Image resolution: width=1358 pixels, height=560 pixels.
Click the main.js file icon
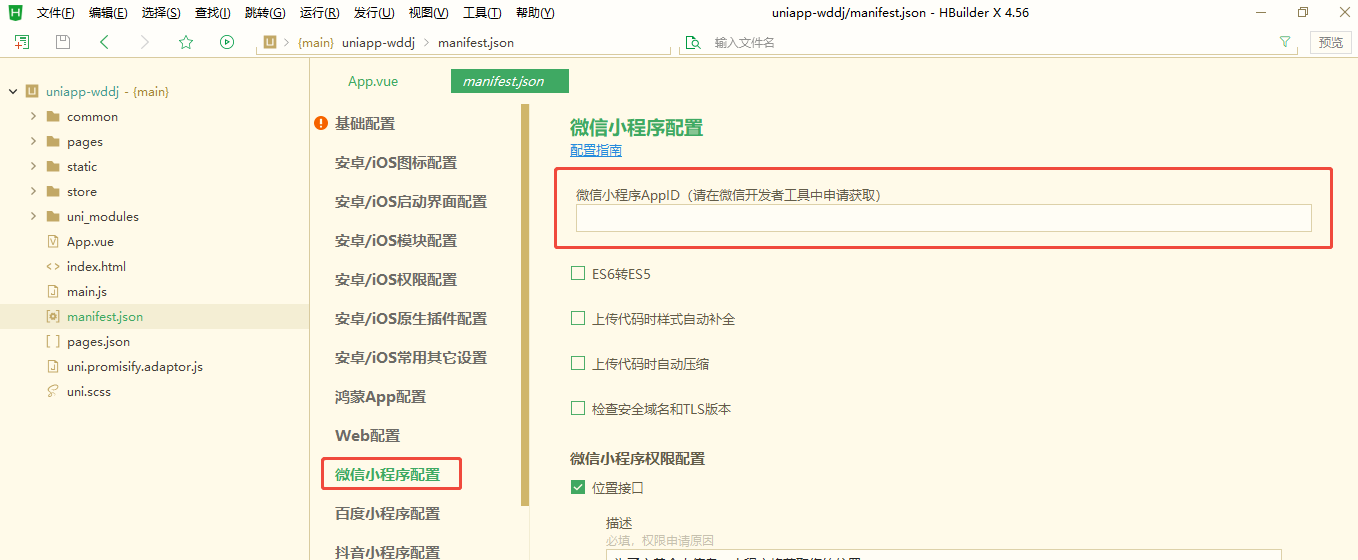[x=53, y=291]
